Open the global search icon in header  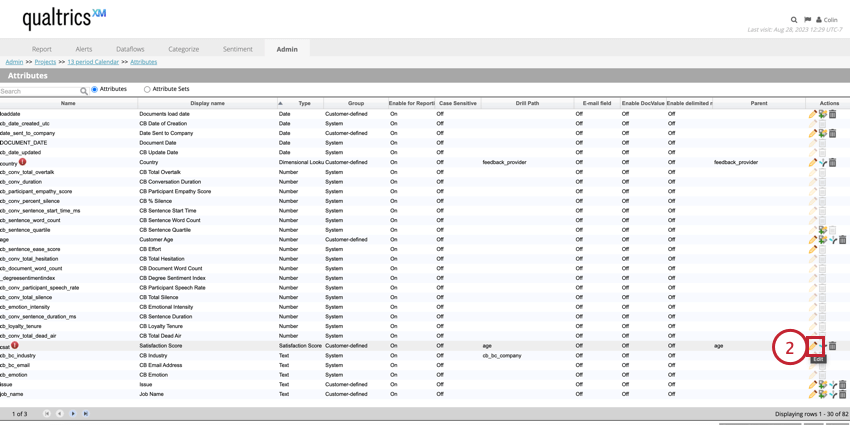pos(794,19)
